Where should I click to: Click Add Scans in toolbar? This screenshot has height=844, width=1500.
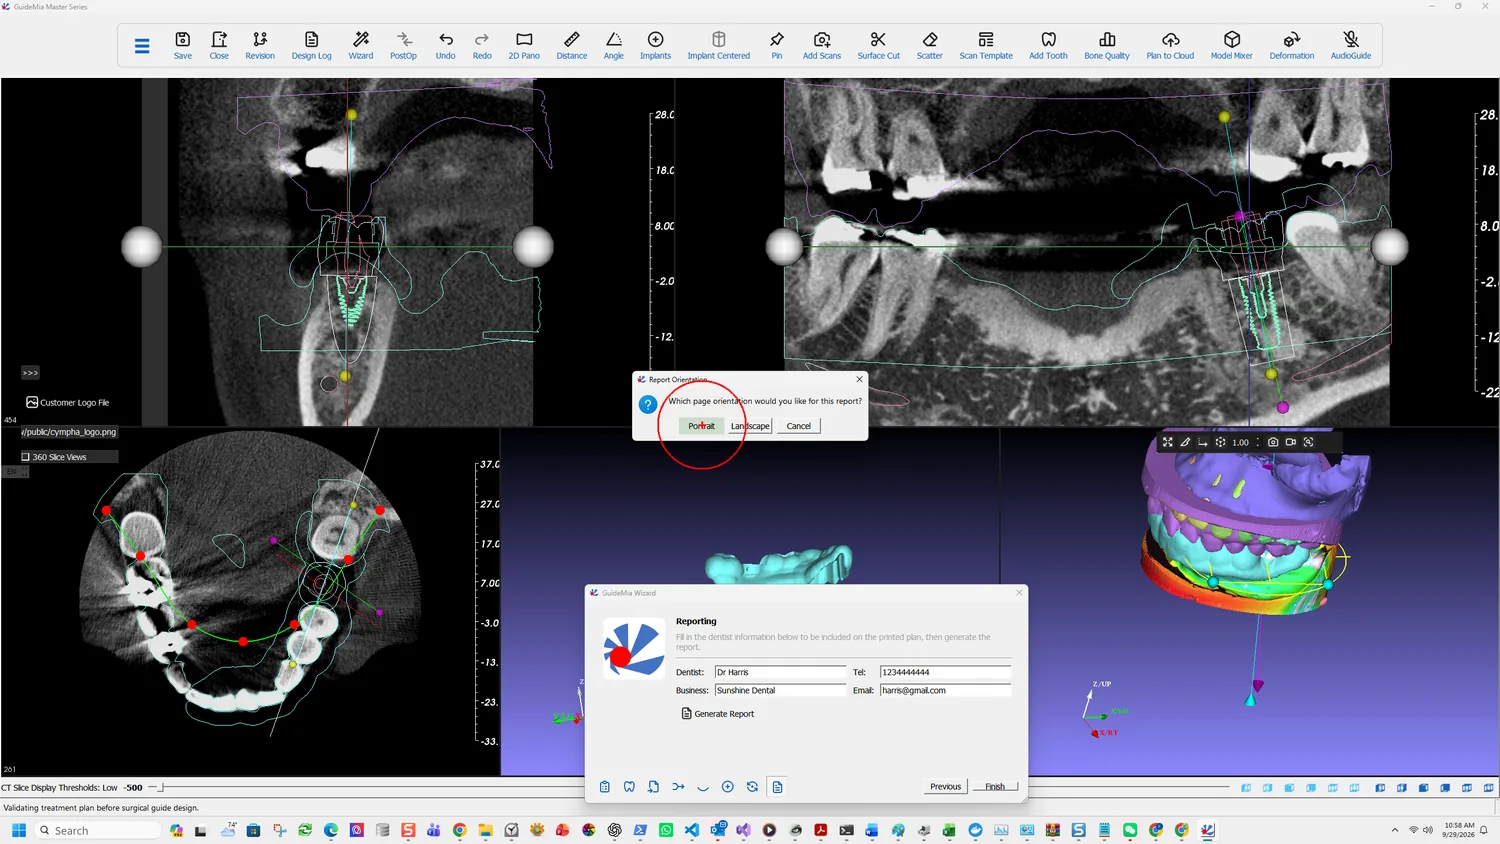pyautogui.click(x=822, y=45)
